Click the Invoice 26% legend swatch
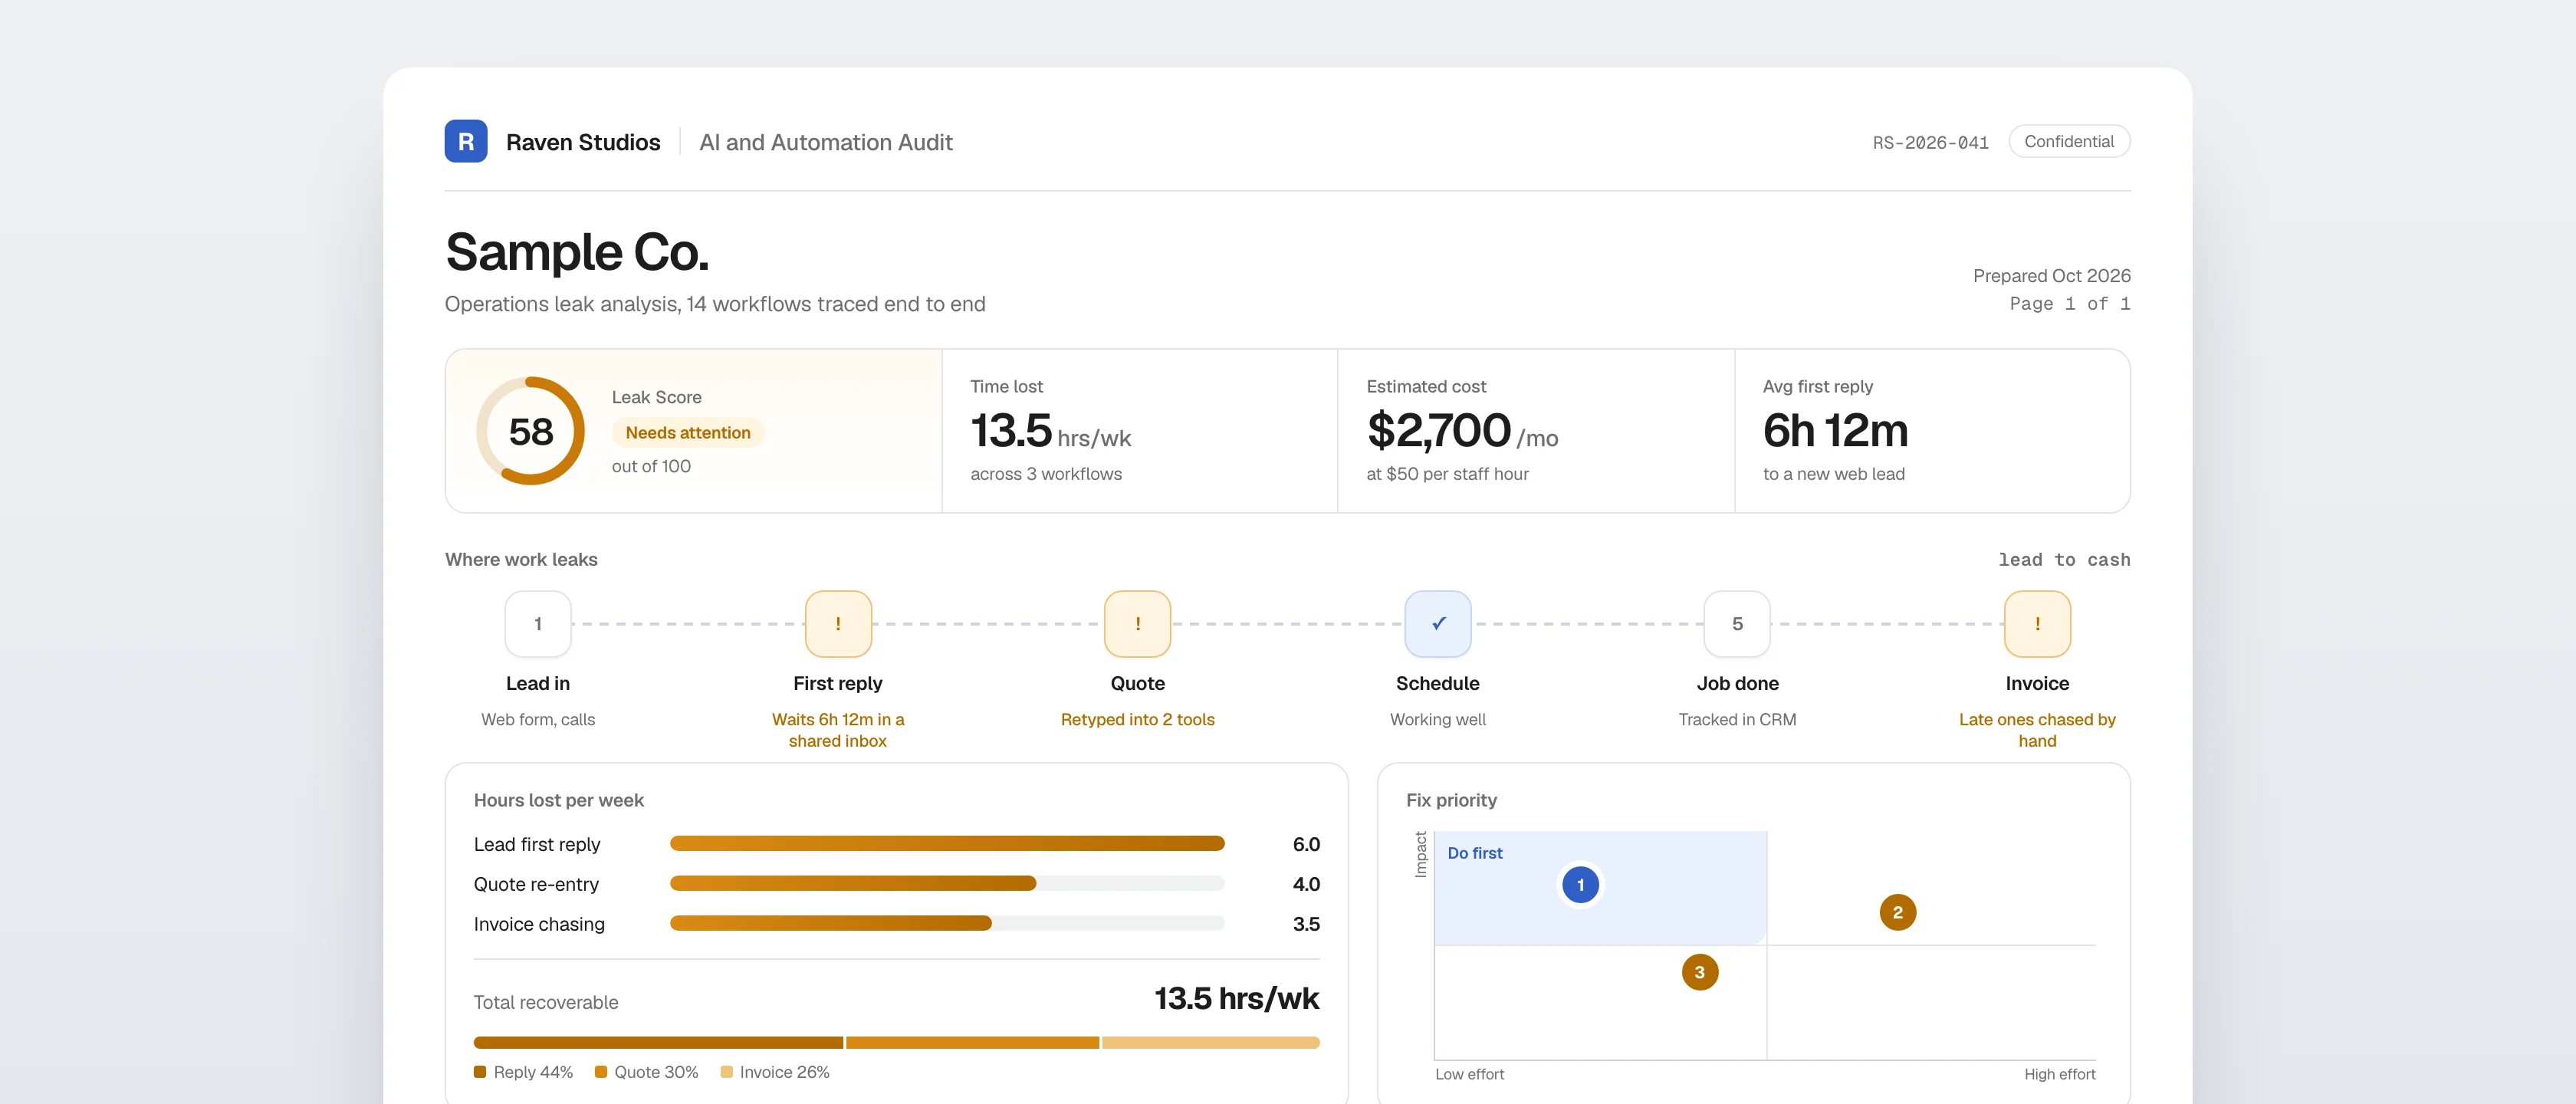The width and height of the screenshot is (2576, 1104). [727, 1072]
